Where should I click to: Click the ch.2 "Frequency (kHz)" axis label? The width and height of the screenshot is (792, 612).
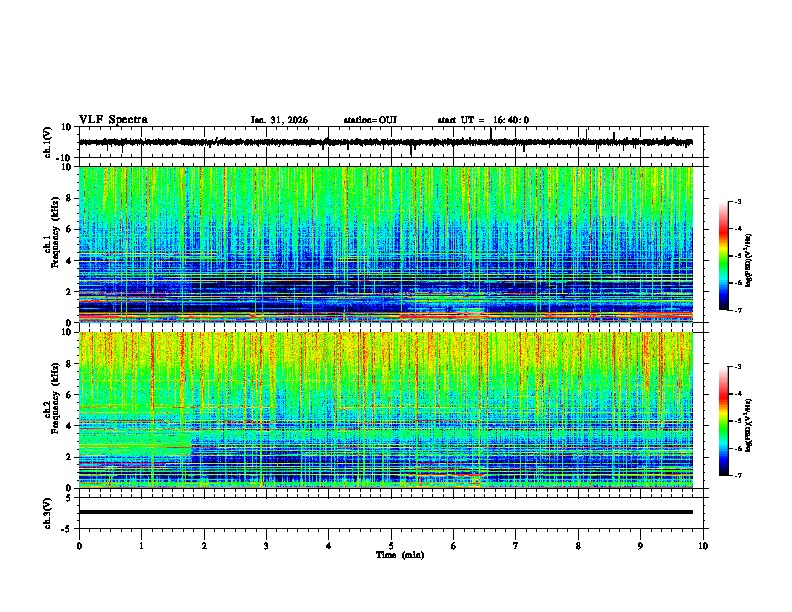(55, 398)
